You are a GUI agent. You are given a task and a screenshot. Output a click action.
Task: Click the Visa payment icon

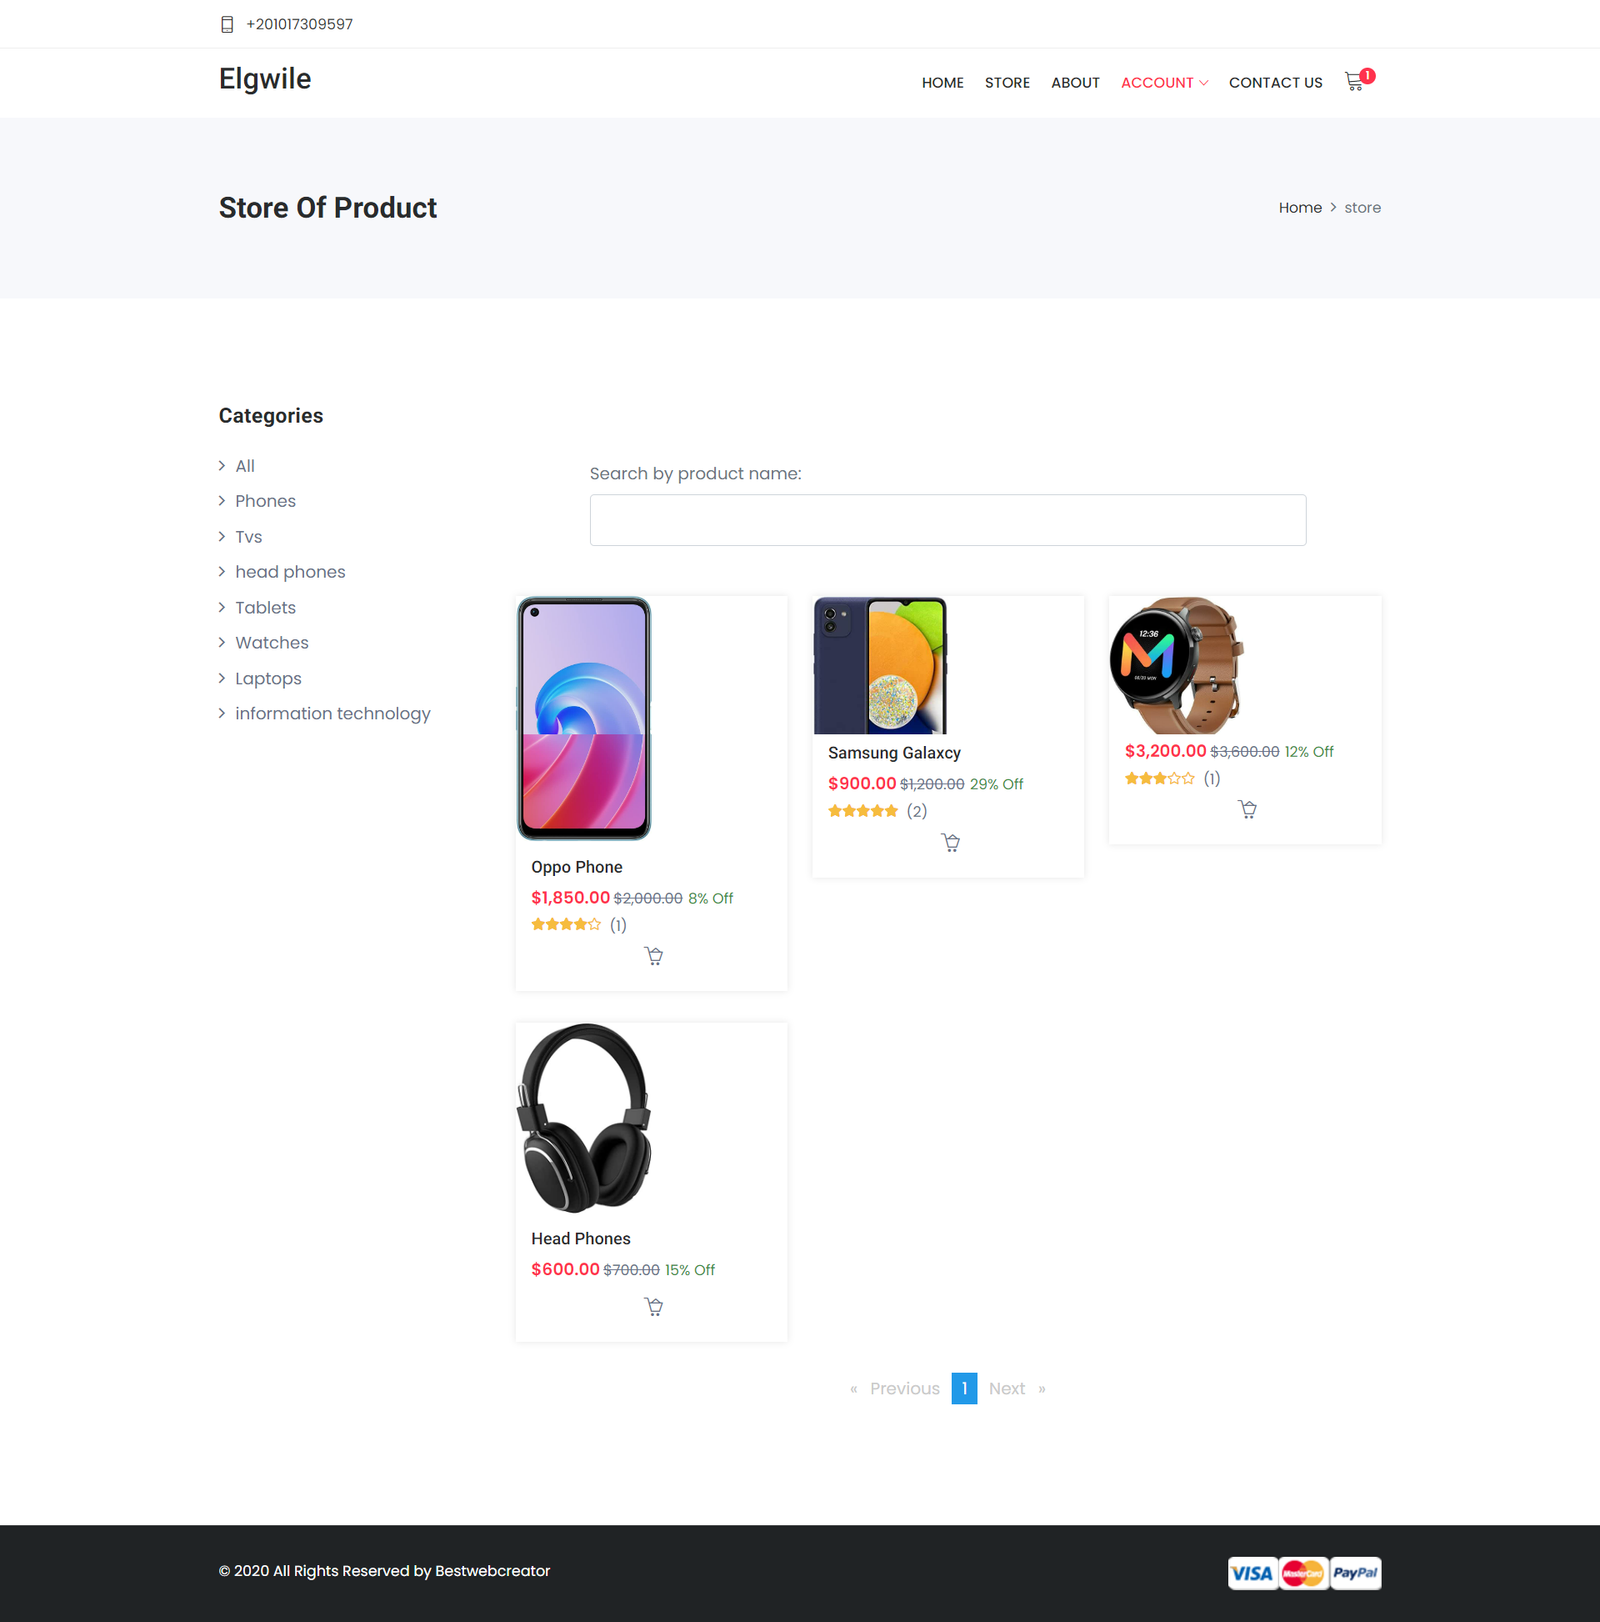coord(1252,1573)
